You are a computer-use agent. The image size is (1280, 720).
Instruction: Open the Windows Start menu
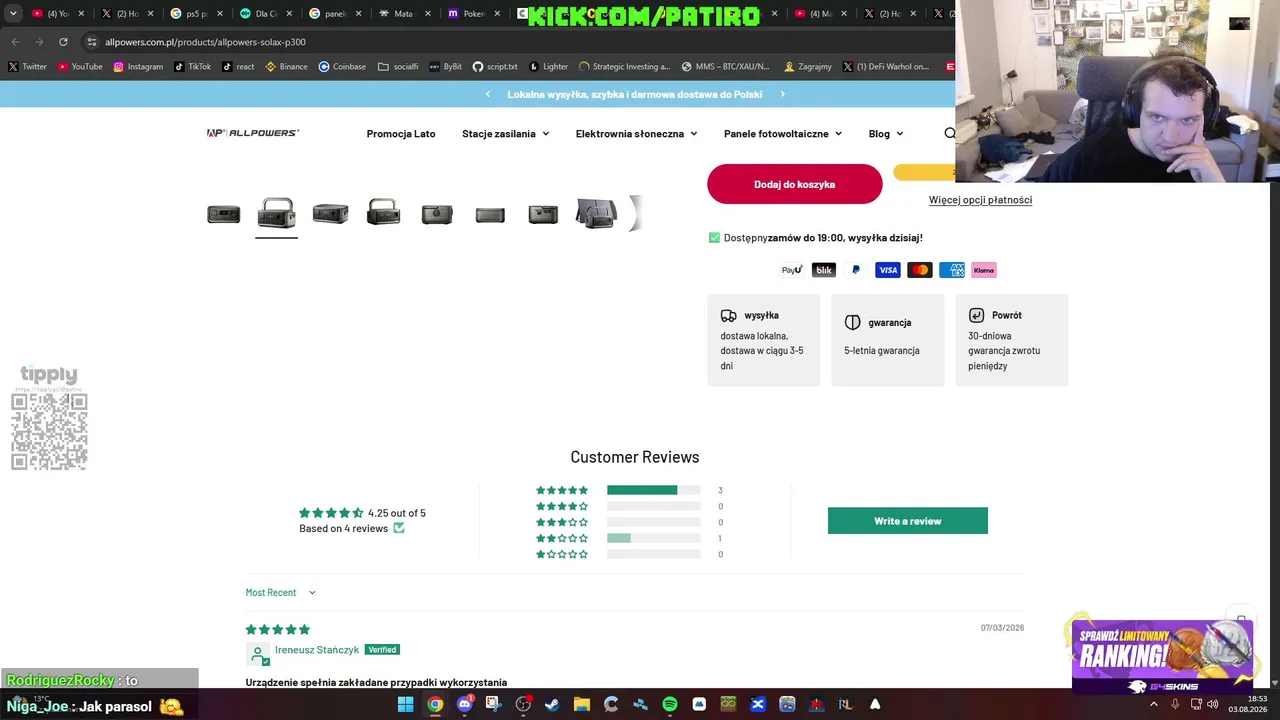(405, 704)
